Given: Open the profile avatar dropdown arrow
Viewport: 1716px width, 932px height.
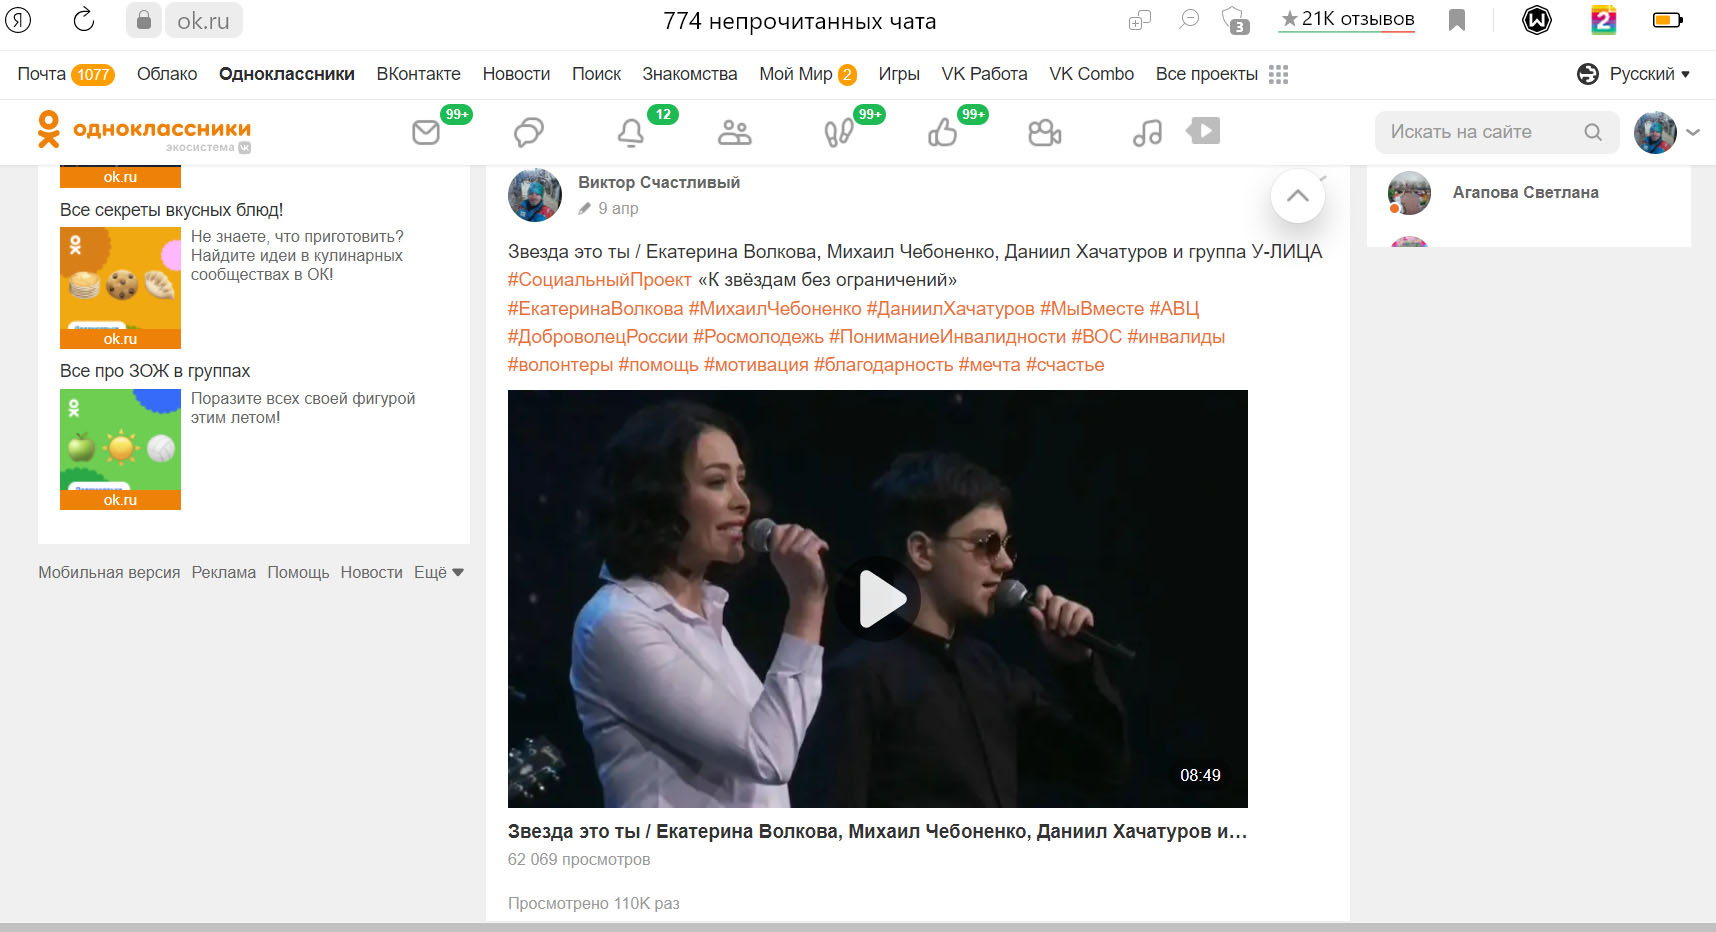Looking at the screenshot, I should coord(1692,132).
